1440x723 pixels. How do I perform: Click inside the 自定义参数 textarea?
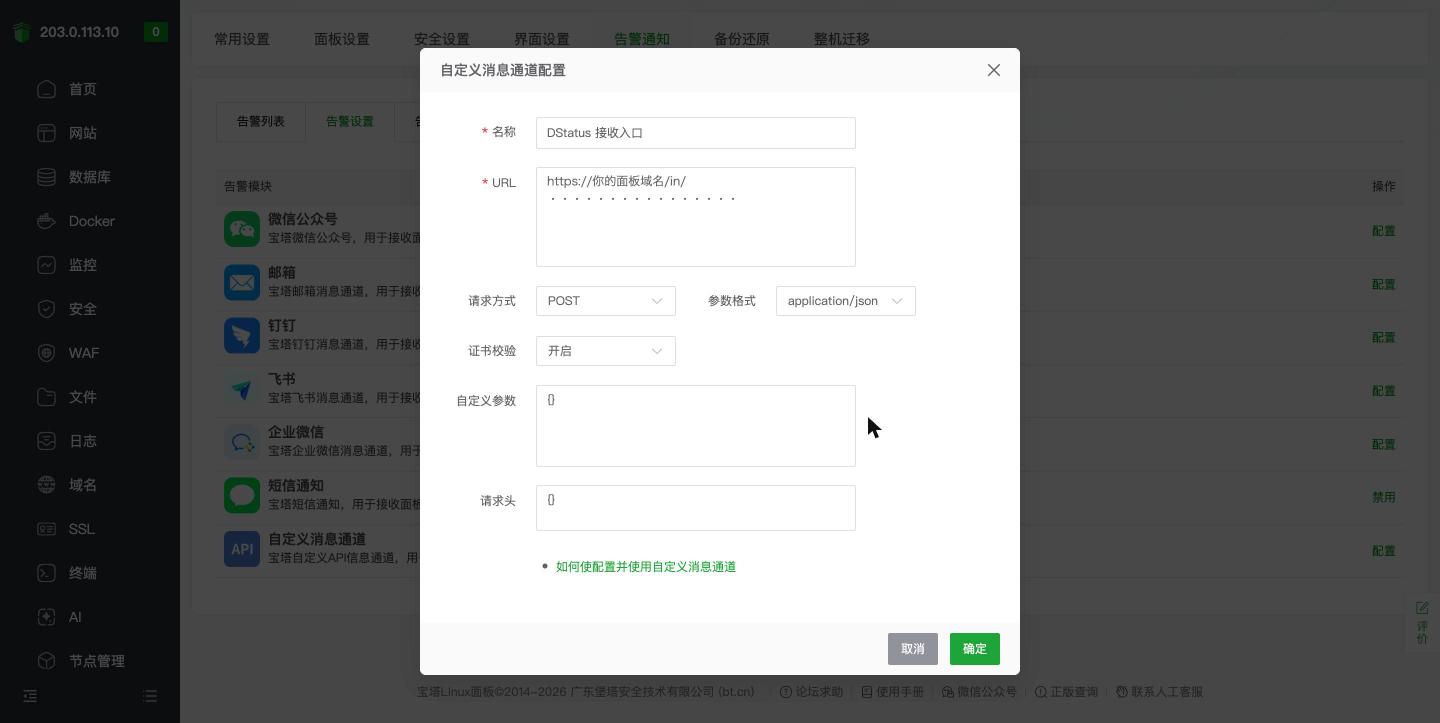point(696,426)
